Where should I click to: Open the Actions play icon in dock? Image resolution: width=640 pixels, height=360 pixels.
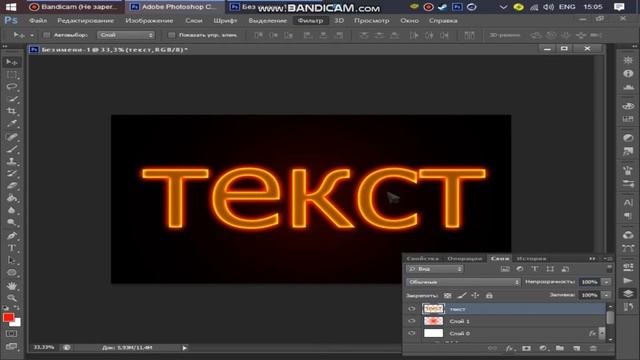click(x=628, y=280)
